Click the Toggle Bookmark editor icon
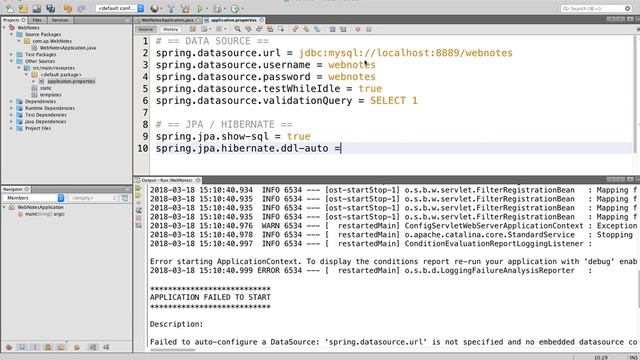The width and height of the screenshot is (640, 360). pyautogui.click(x=317, y=29)
